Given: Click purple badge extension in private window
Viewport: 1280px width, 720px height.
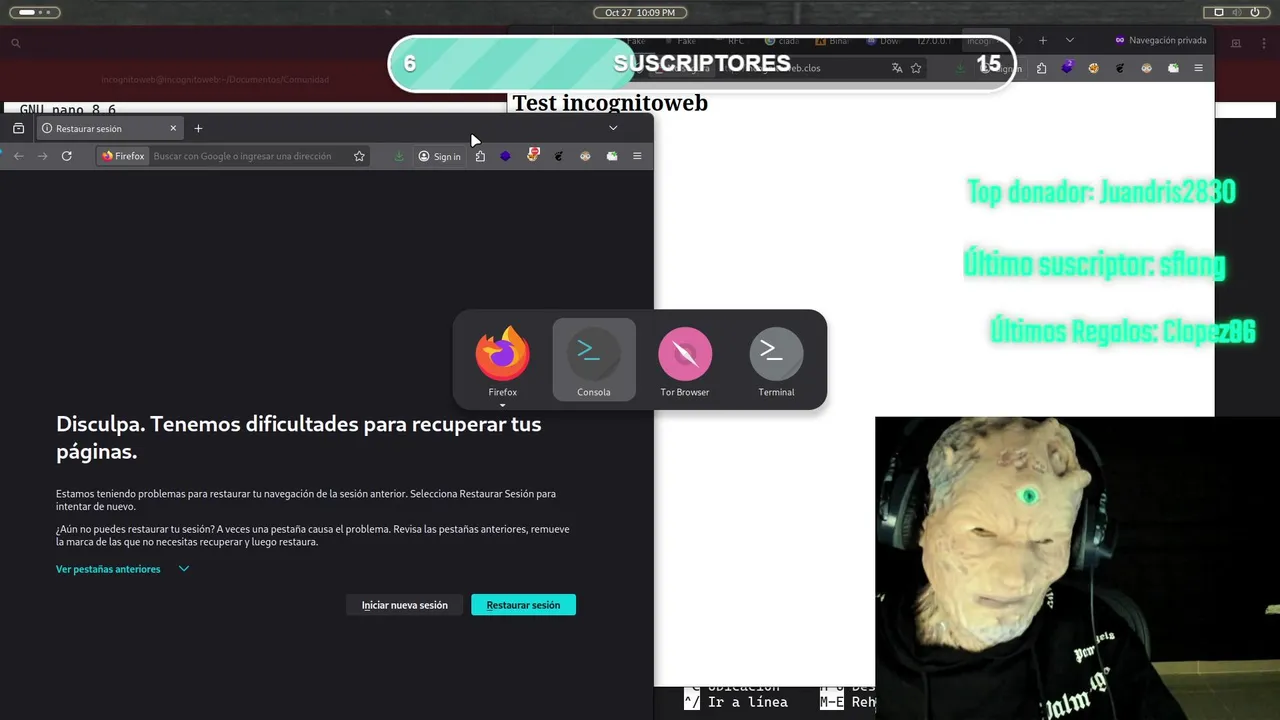Looking at the screenshot, I should (1068, 67).
